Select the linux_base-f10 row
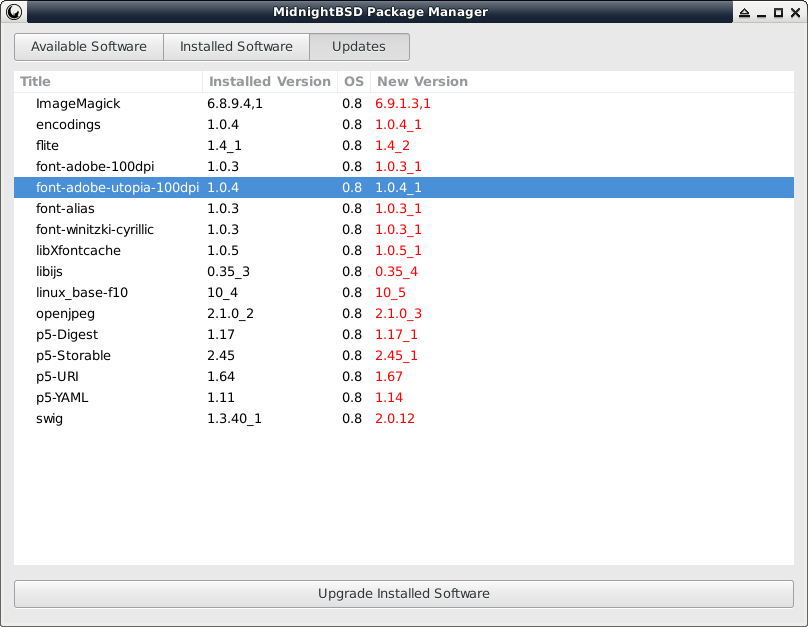This screenshot has width=808, height=627. (403, 293)
